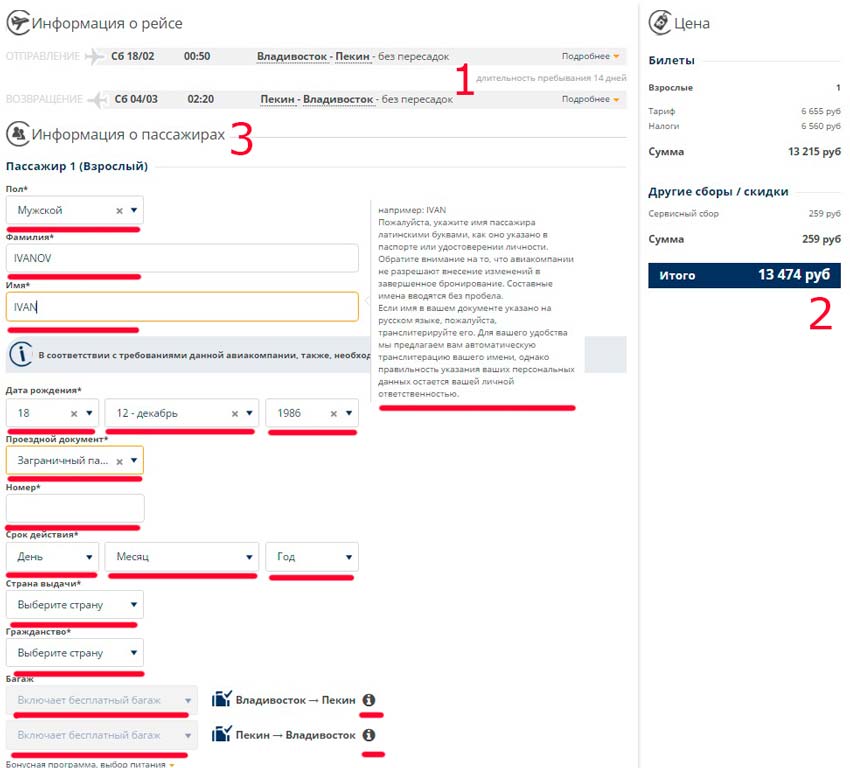Clear the birth month 12 - декабрь selection
This screenshot has height=768, width=850.
[235, 413]
